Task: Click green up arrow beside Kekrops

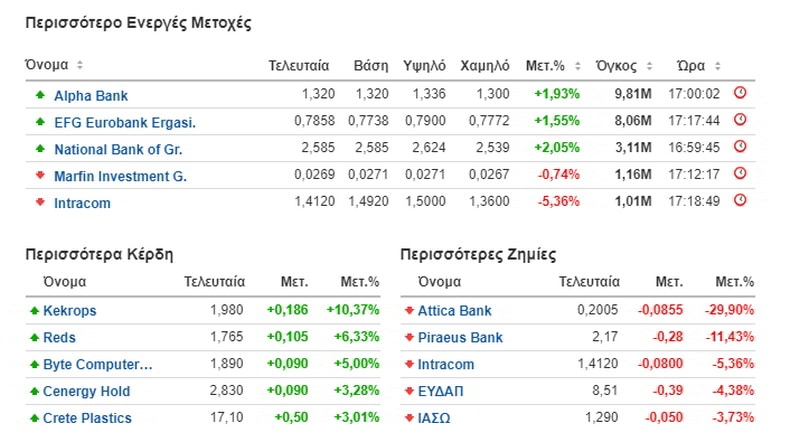Action: coord(35,310)
